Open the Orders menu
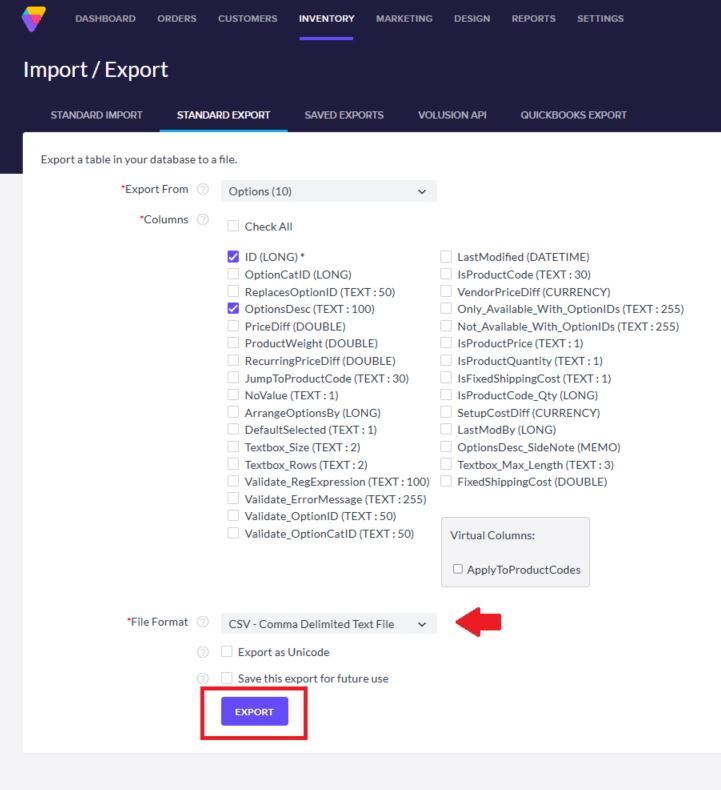This screenshot has height=790, width=721. [x=177, y=19]
